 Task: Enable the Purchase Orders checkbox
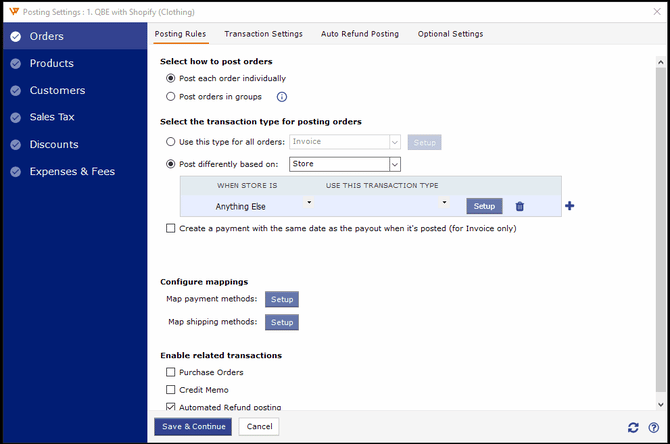pos(171,373)
